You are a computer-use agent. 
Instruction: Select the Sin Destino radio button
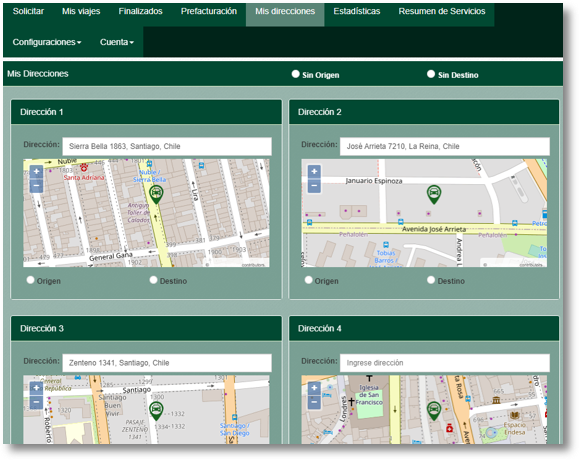click(431, 74)
